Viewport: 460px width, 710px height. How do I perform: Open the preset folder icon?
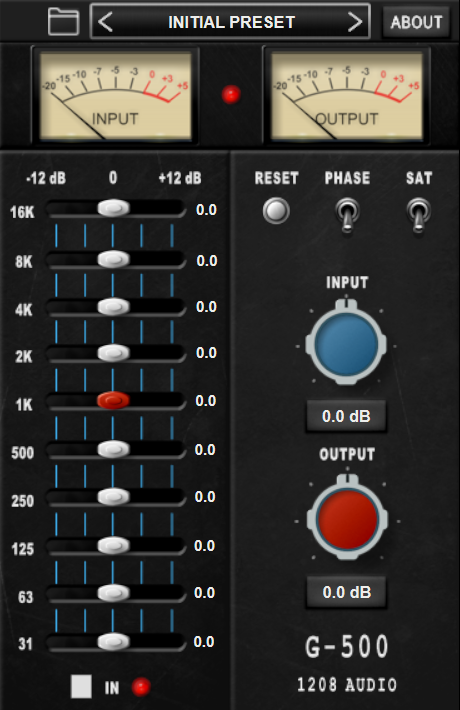63,21
